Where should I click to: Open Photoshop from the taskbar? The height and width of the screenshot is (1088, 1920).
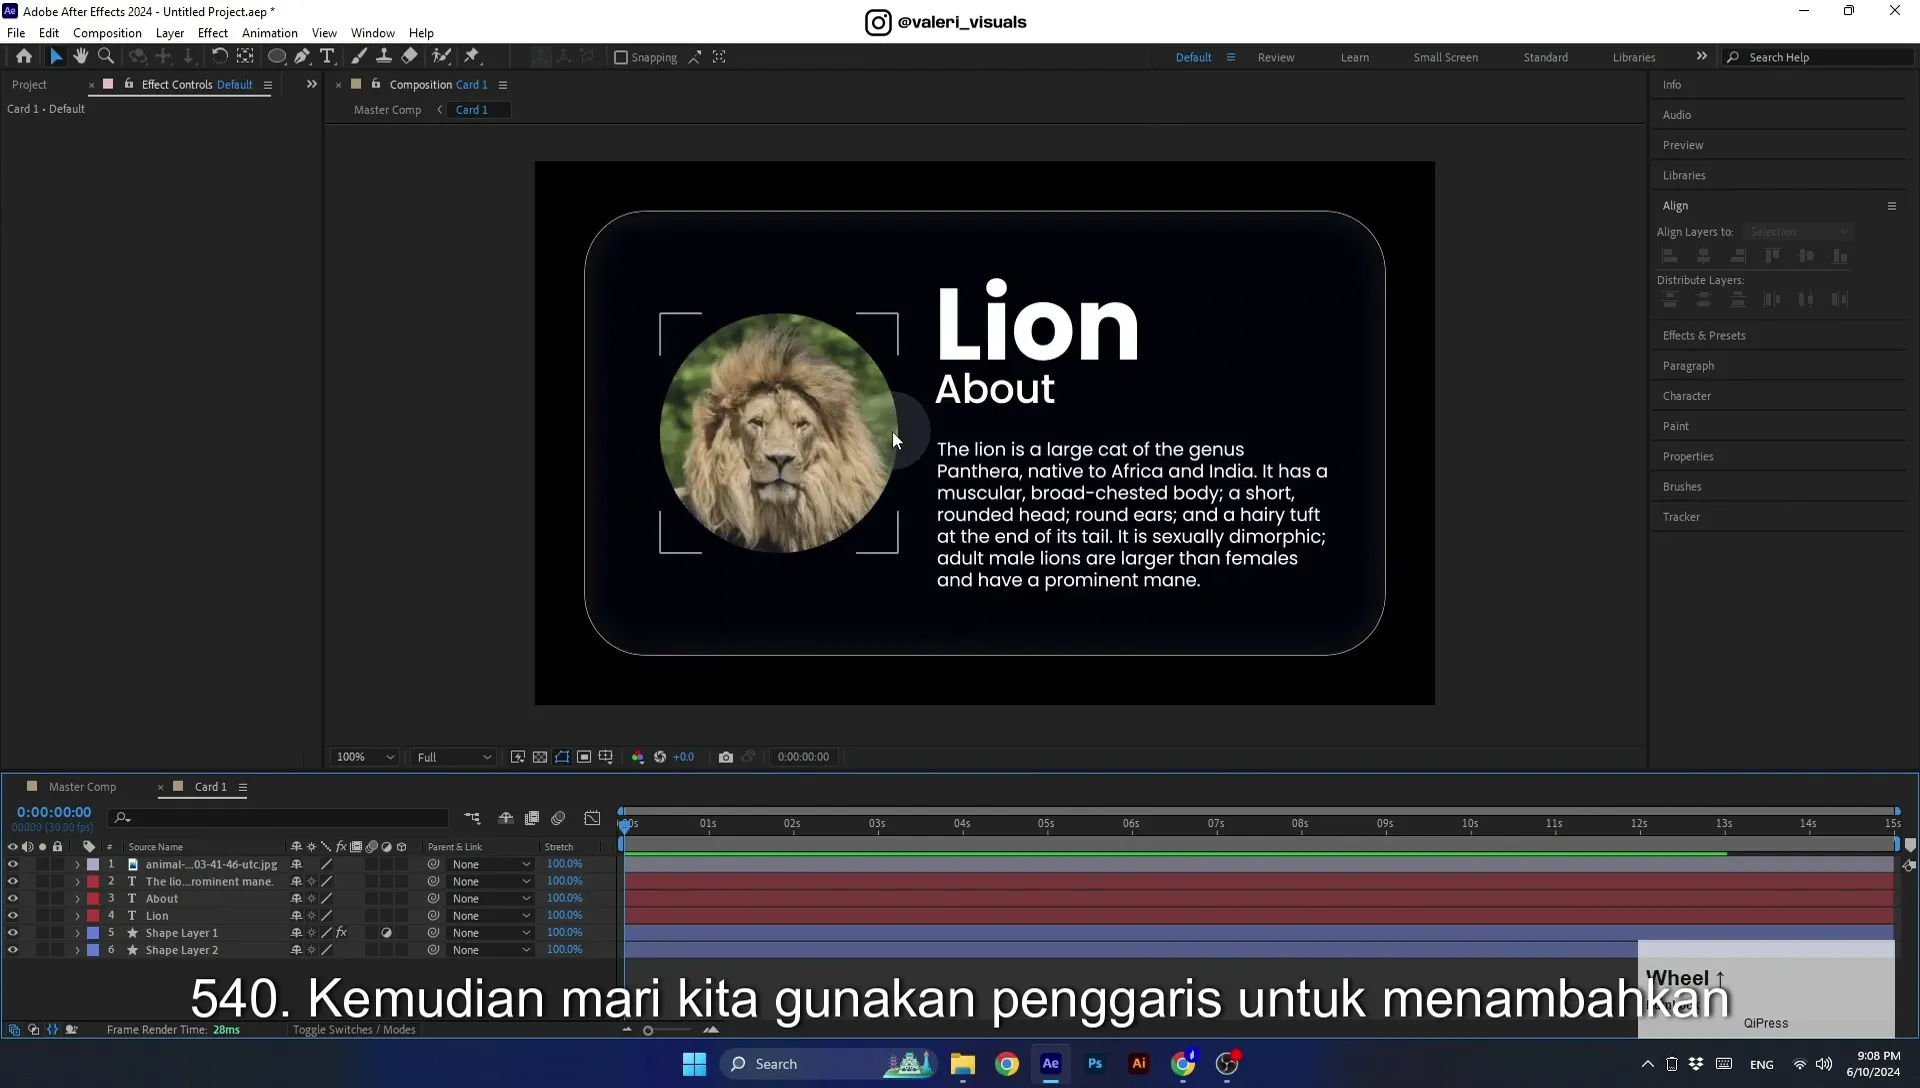1095,1064
